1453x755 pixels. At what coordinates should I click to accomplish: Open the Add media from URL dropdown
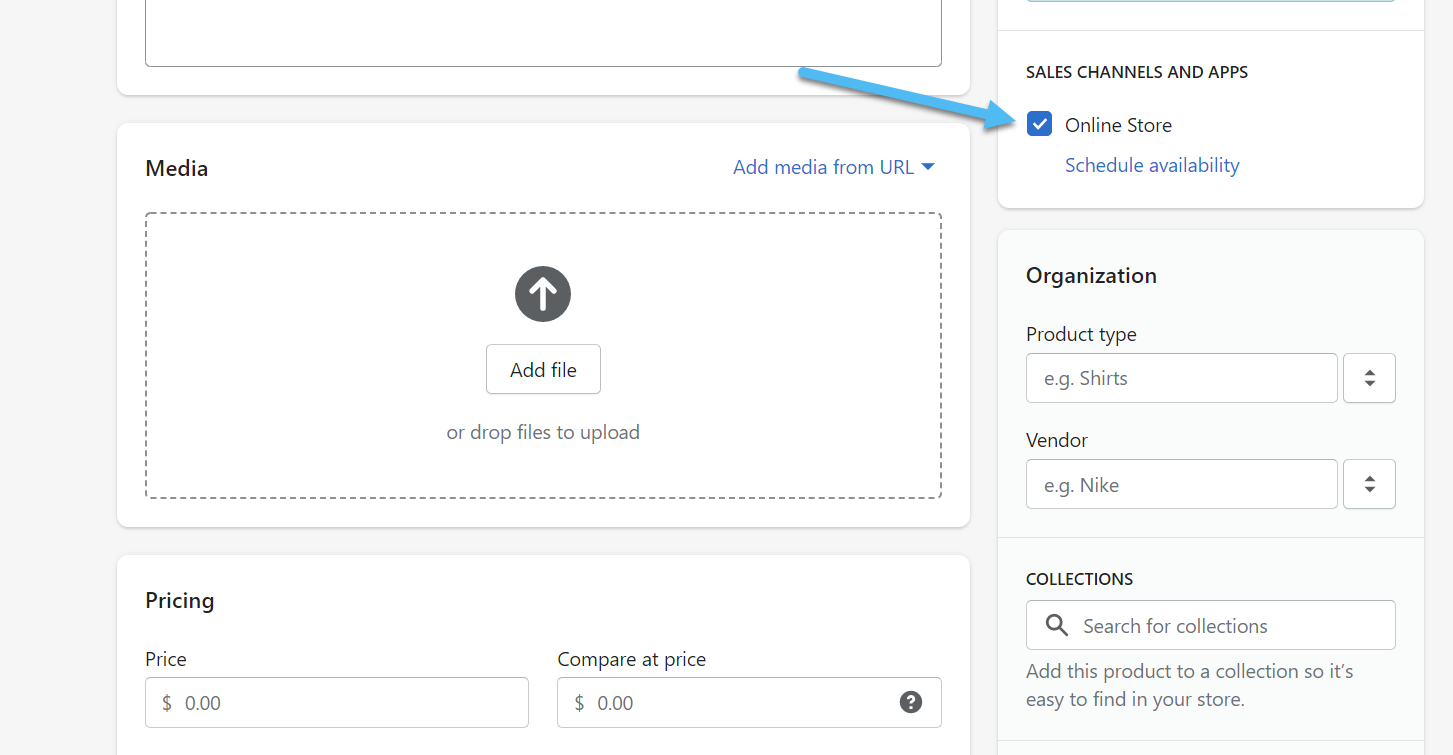click(x=833, y=167)
